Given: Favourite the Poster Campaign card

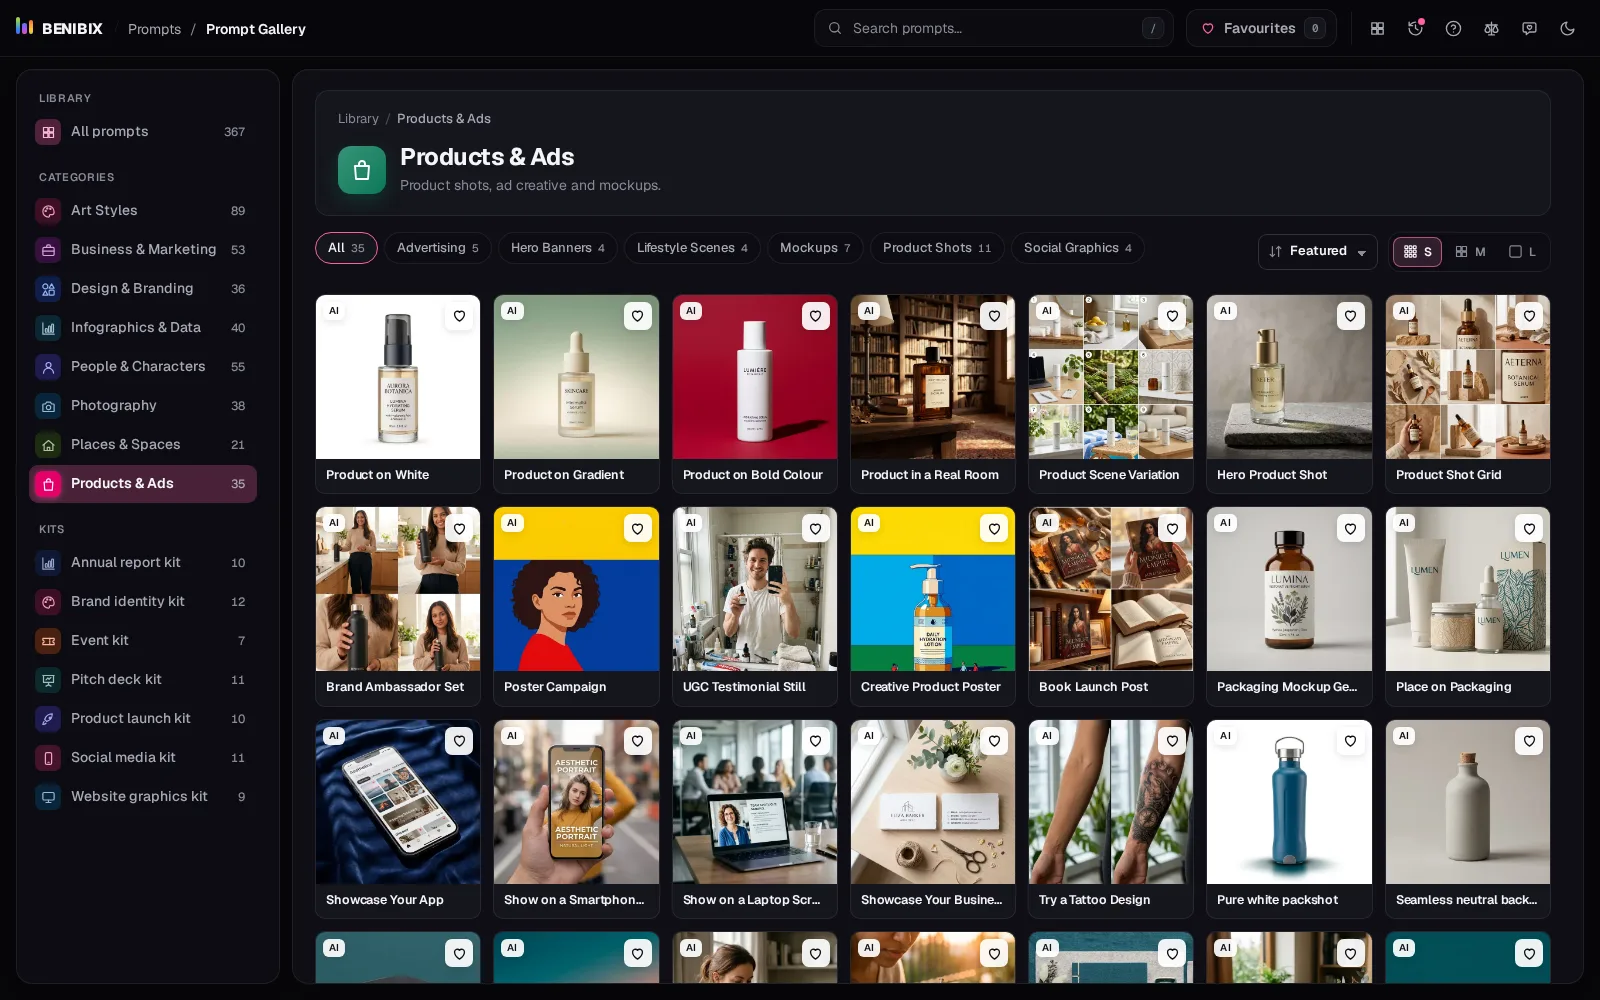Looking at the screenshot, I should 637,528.
